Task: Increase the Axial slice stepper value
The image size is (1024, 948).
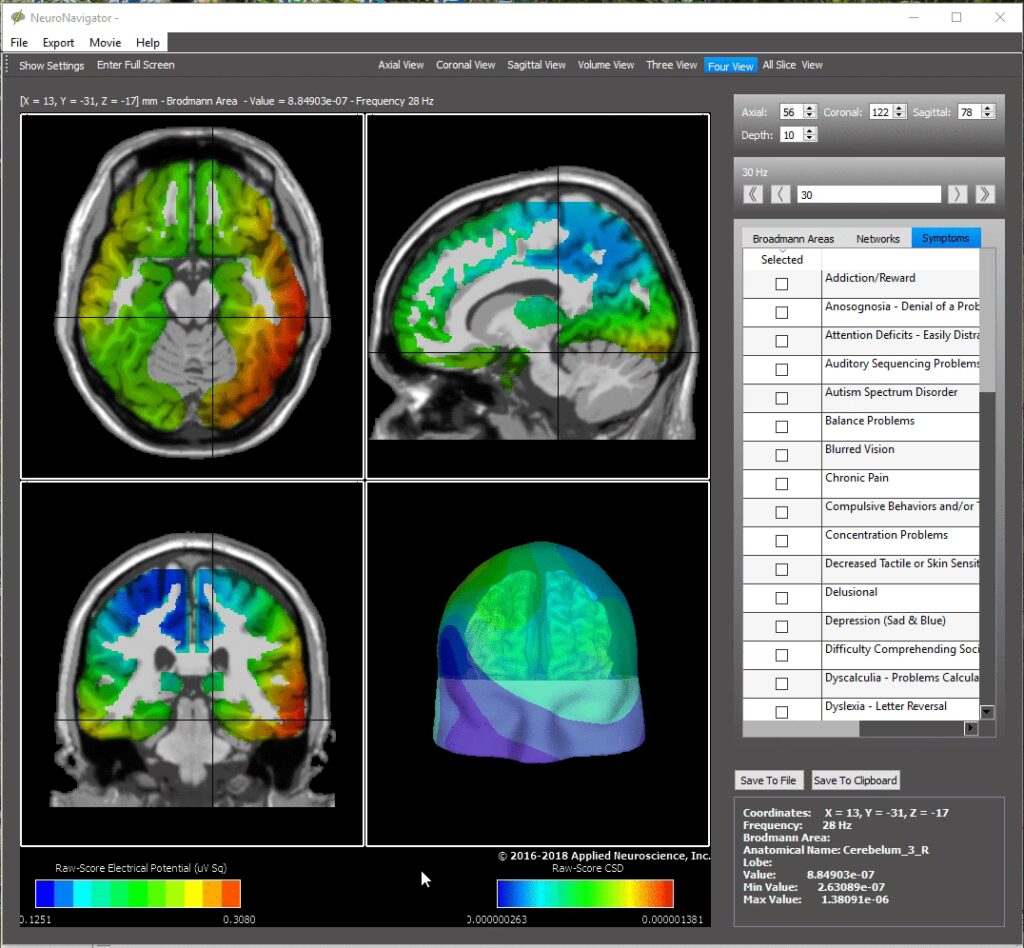Action: [x=810, y=108]
